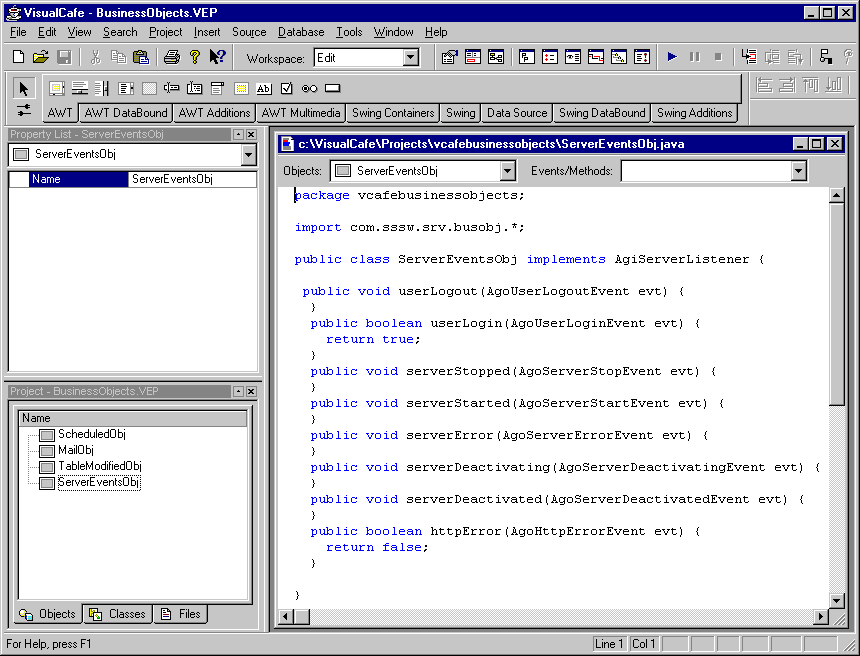Switch to the Classes tab in Project window
The width and height of the screenshot is (860, 656).
(x=118, y=614)
